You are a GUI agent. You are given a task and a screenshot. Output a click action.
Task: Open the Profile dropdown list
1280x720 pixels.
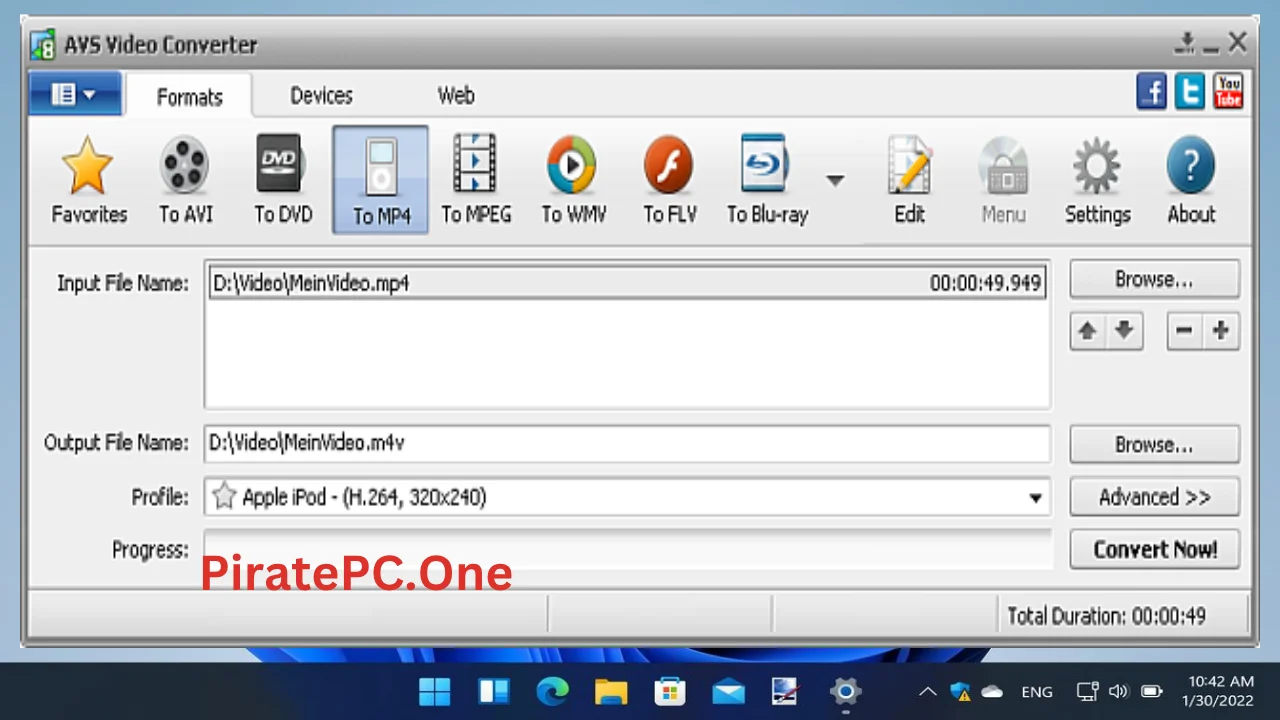1035,497
